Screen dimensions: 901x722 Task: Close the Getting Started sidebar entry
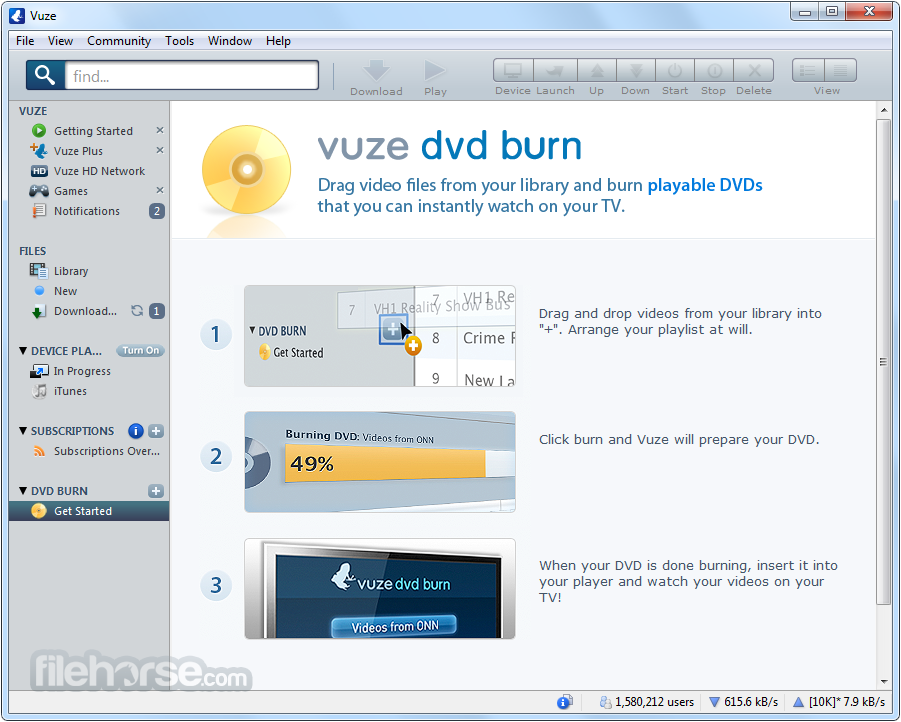click(x=159, y=131)
